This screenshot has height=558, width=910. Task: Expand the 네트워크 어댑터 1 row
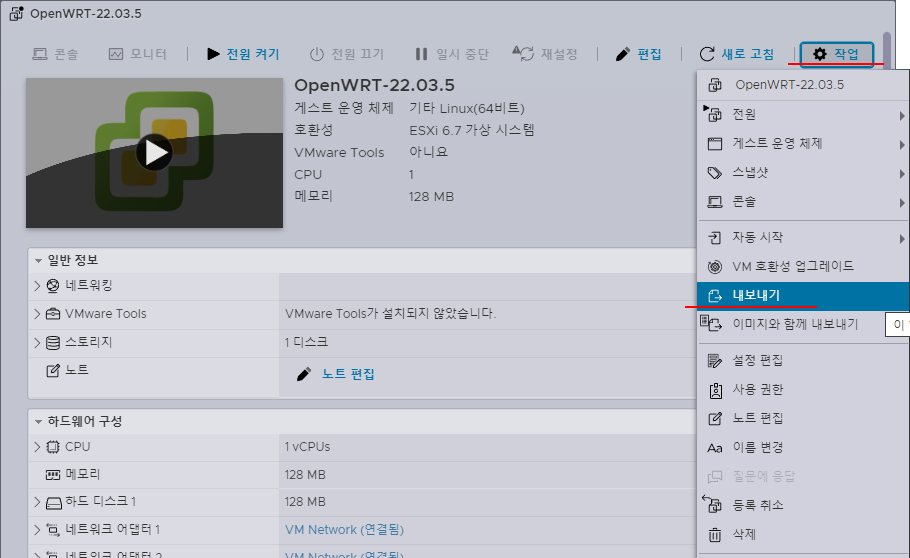click(37, 530)
